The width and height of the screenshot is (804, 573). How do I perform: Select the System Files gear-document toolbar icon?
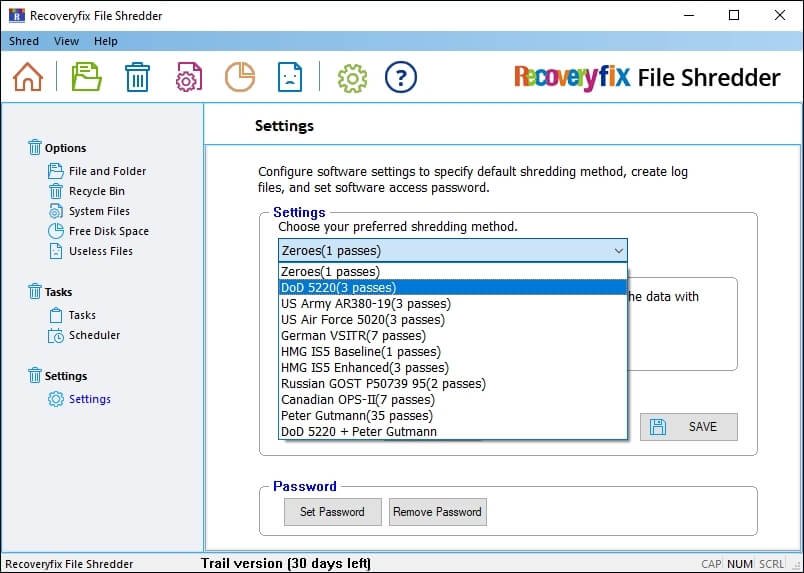(x=188, y=77)
